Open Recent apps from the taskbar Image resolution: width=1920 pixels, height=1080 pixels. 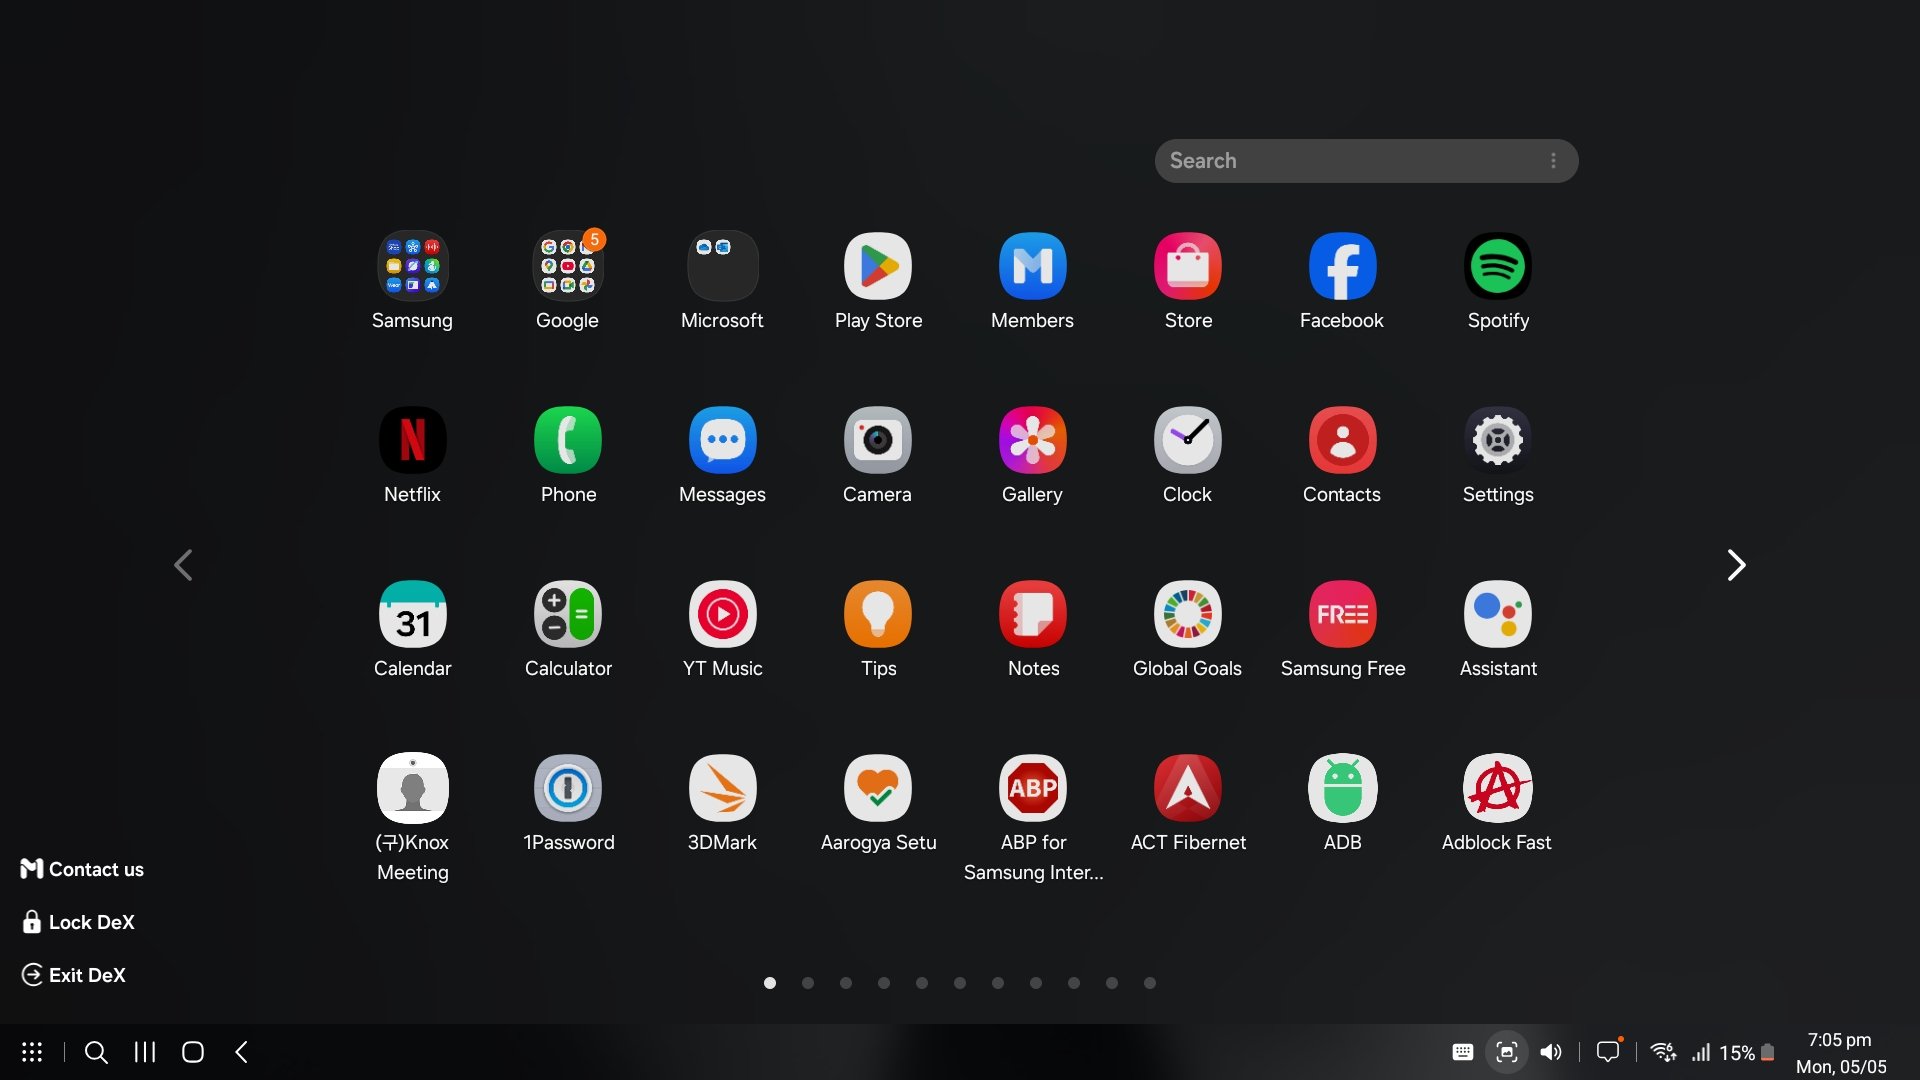[x=143, y=1052]
